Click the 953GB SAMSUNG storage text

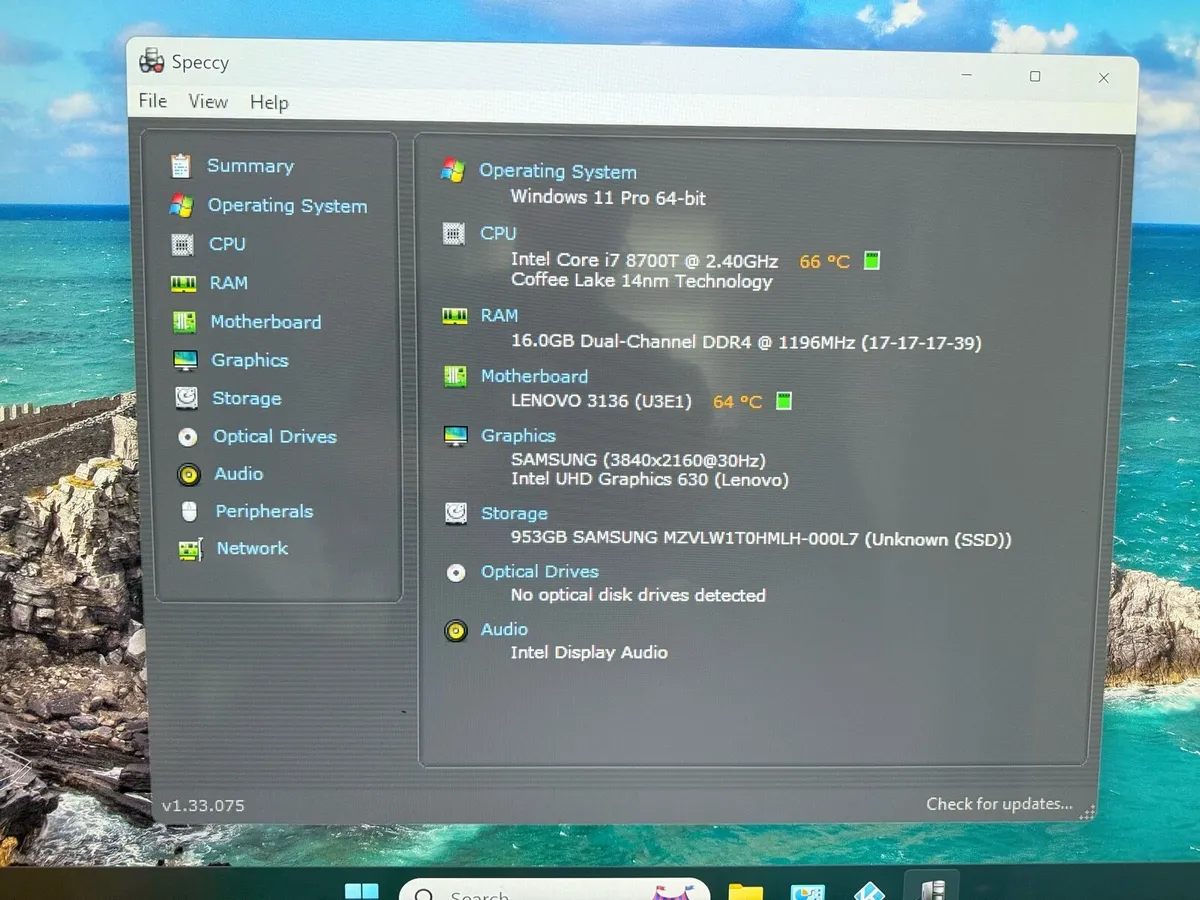coord(761,539)
